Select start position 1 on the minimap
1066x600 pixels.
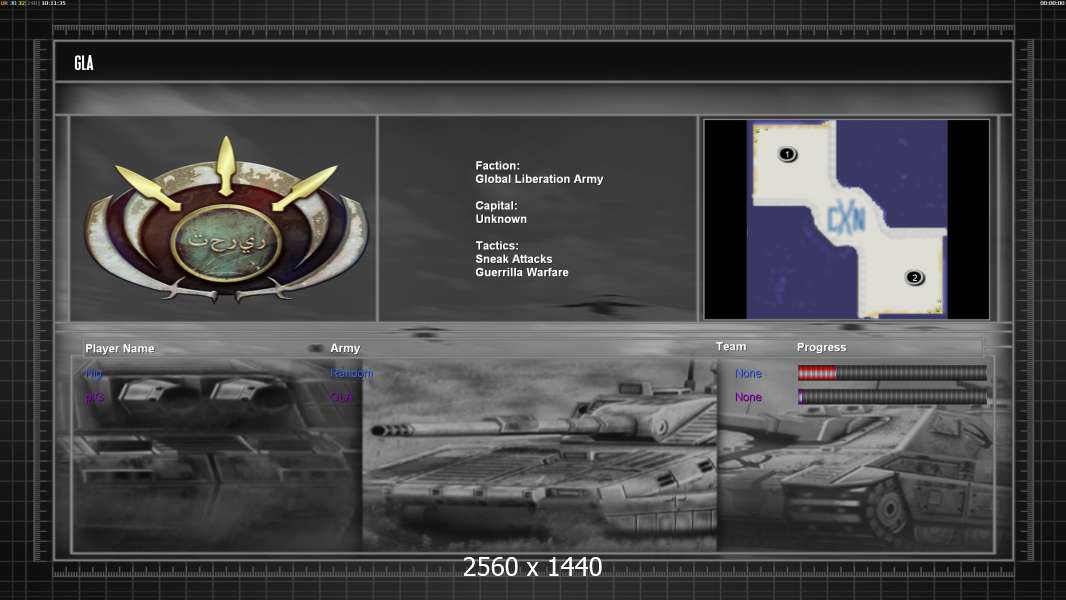[787, 154]
